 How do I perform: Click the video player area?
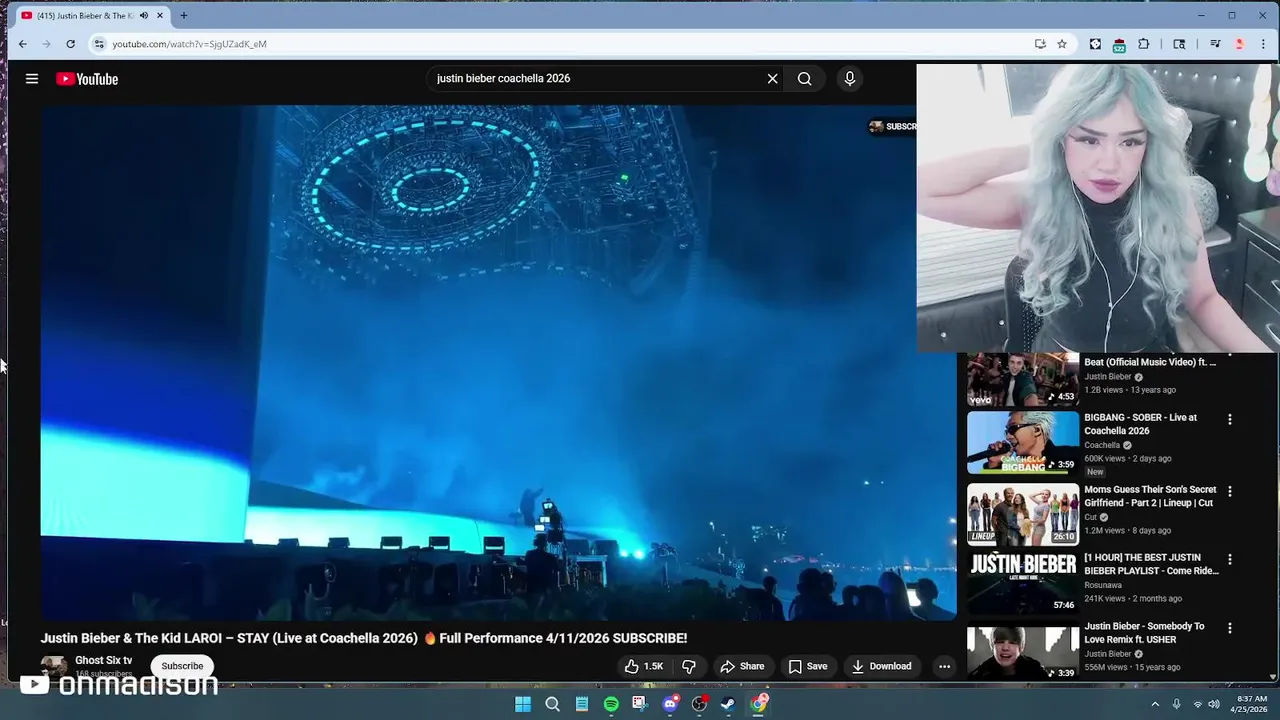(498, 362)
